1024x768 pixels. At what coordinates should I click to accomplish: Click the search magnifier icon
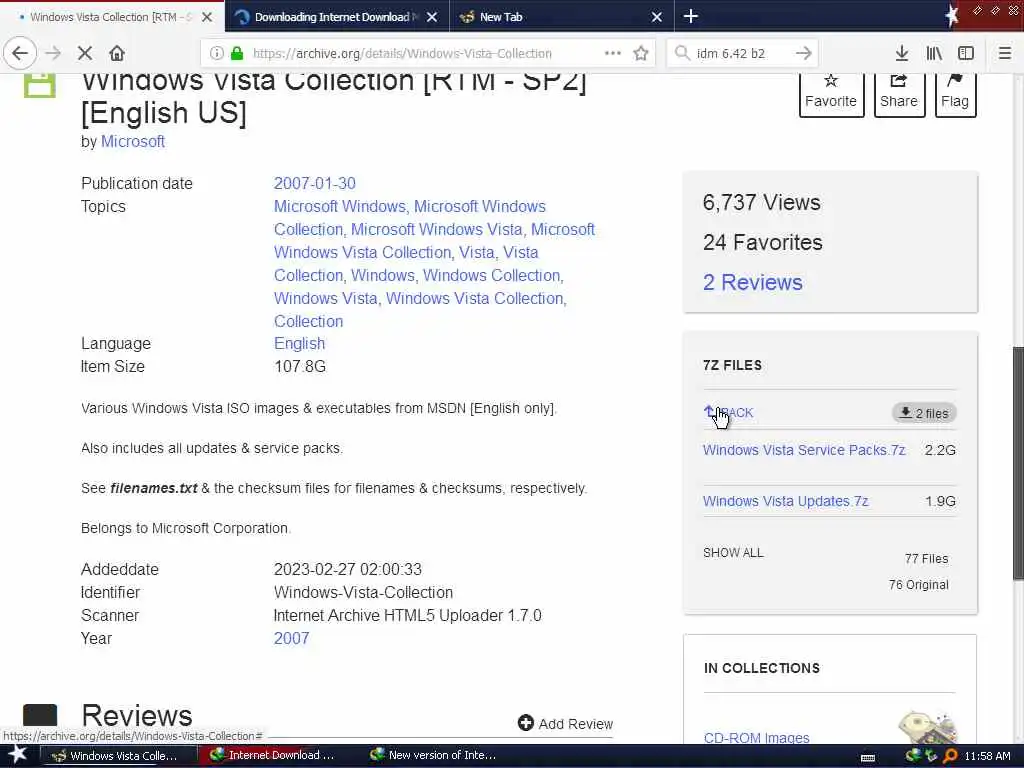[682, 53]
